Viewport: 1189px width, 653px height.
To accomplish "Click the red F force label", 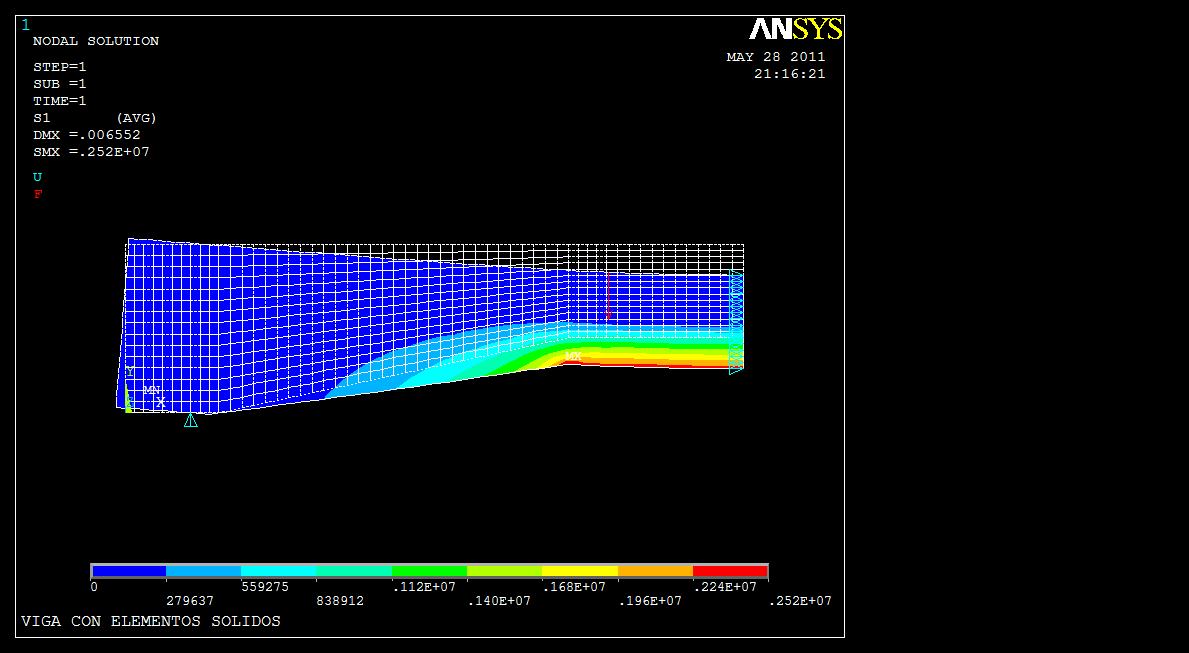I will [38, 194].
